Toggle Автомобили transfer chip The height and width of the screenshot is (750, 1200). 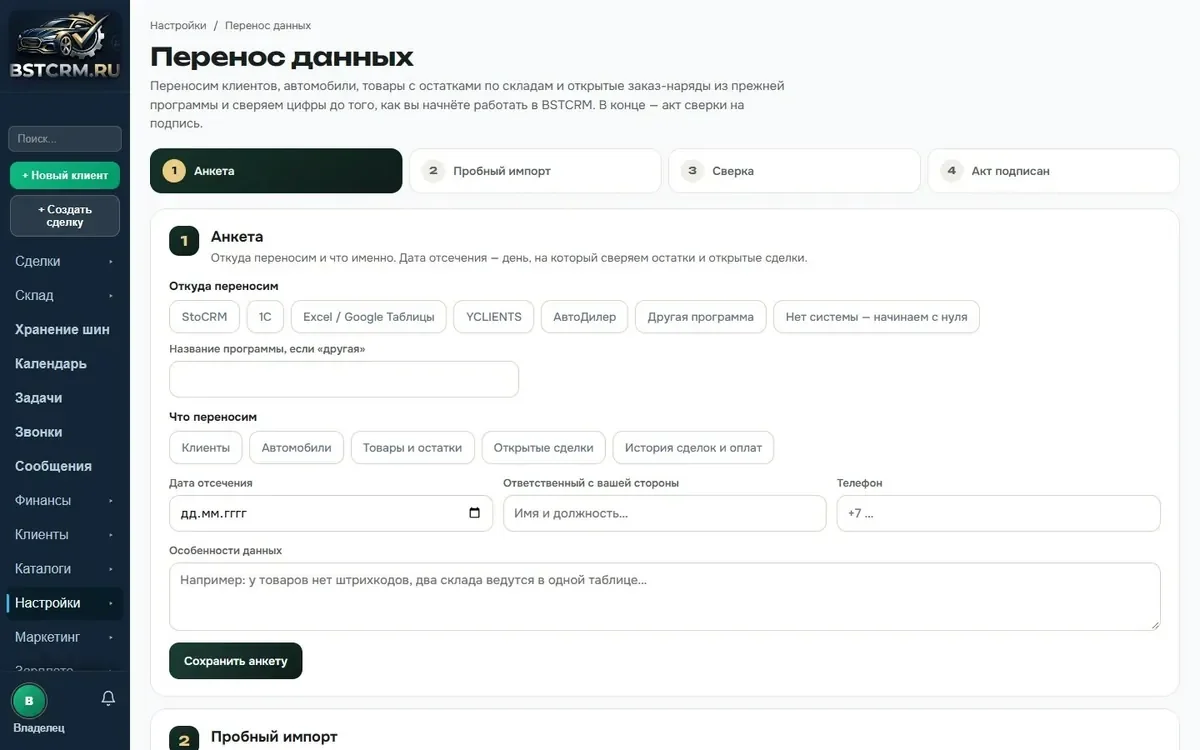[297, 448]
